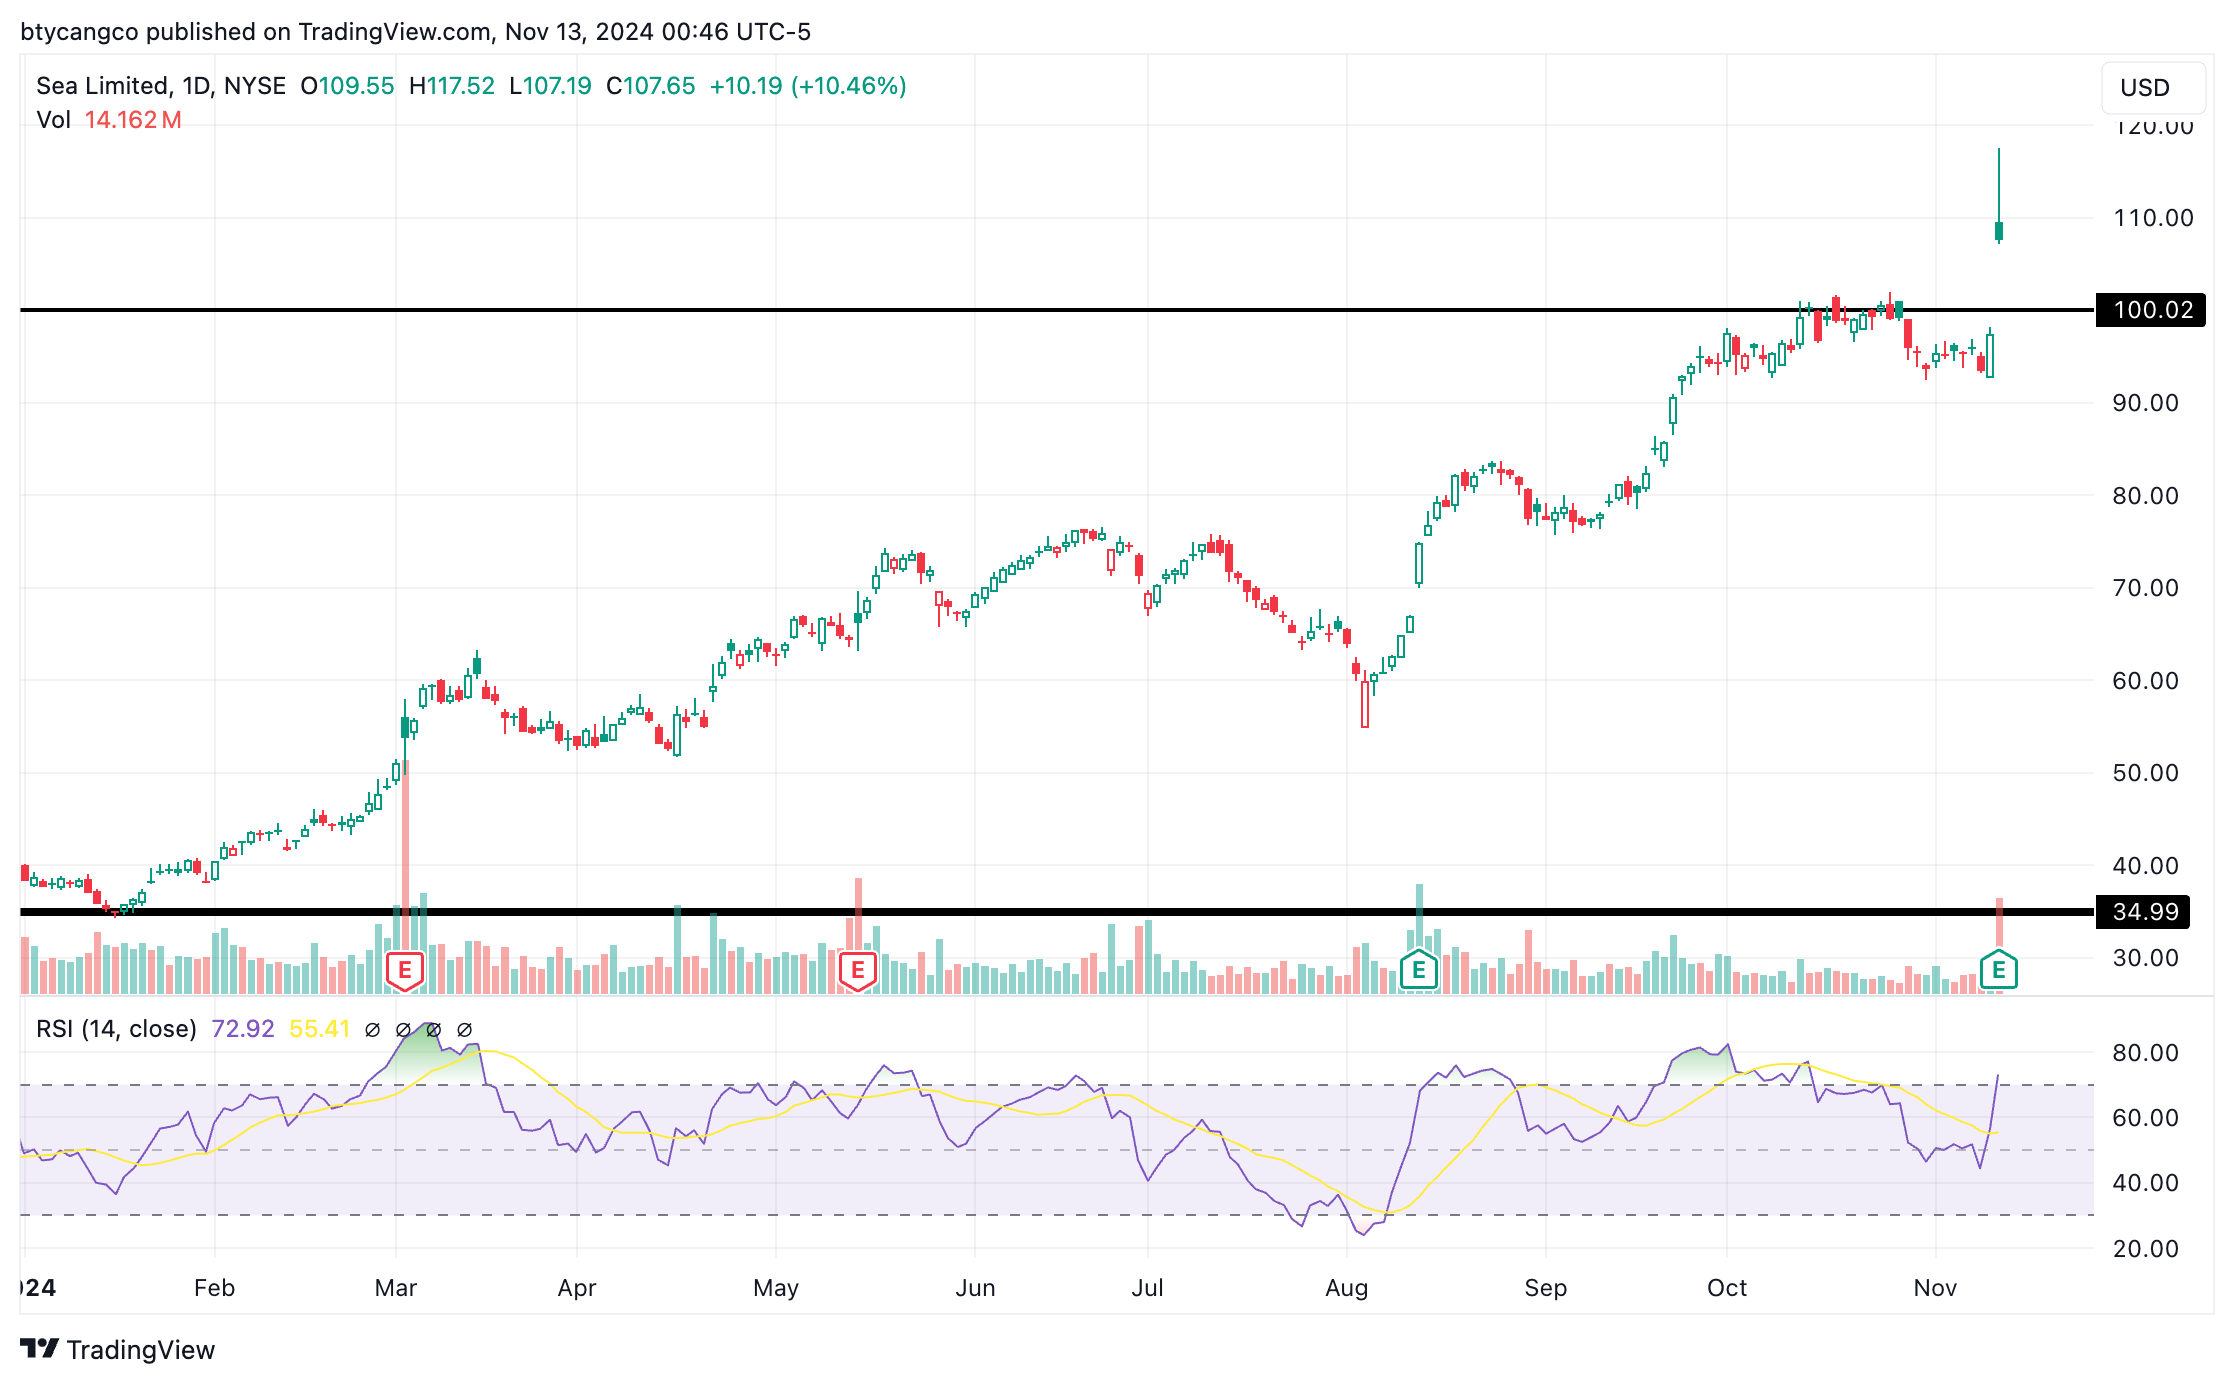
Task: Open the USD currency selector
Action: point(2152,88)
